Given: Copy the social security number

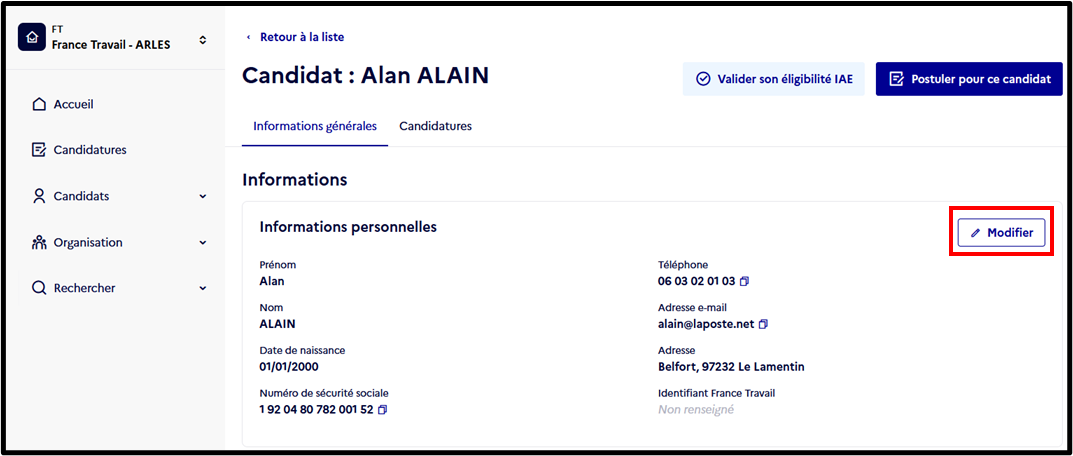Looking at the screenshot, I should click(383, 409).
